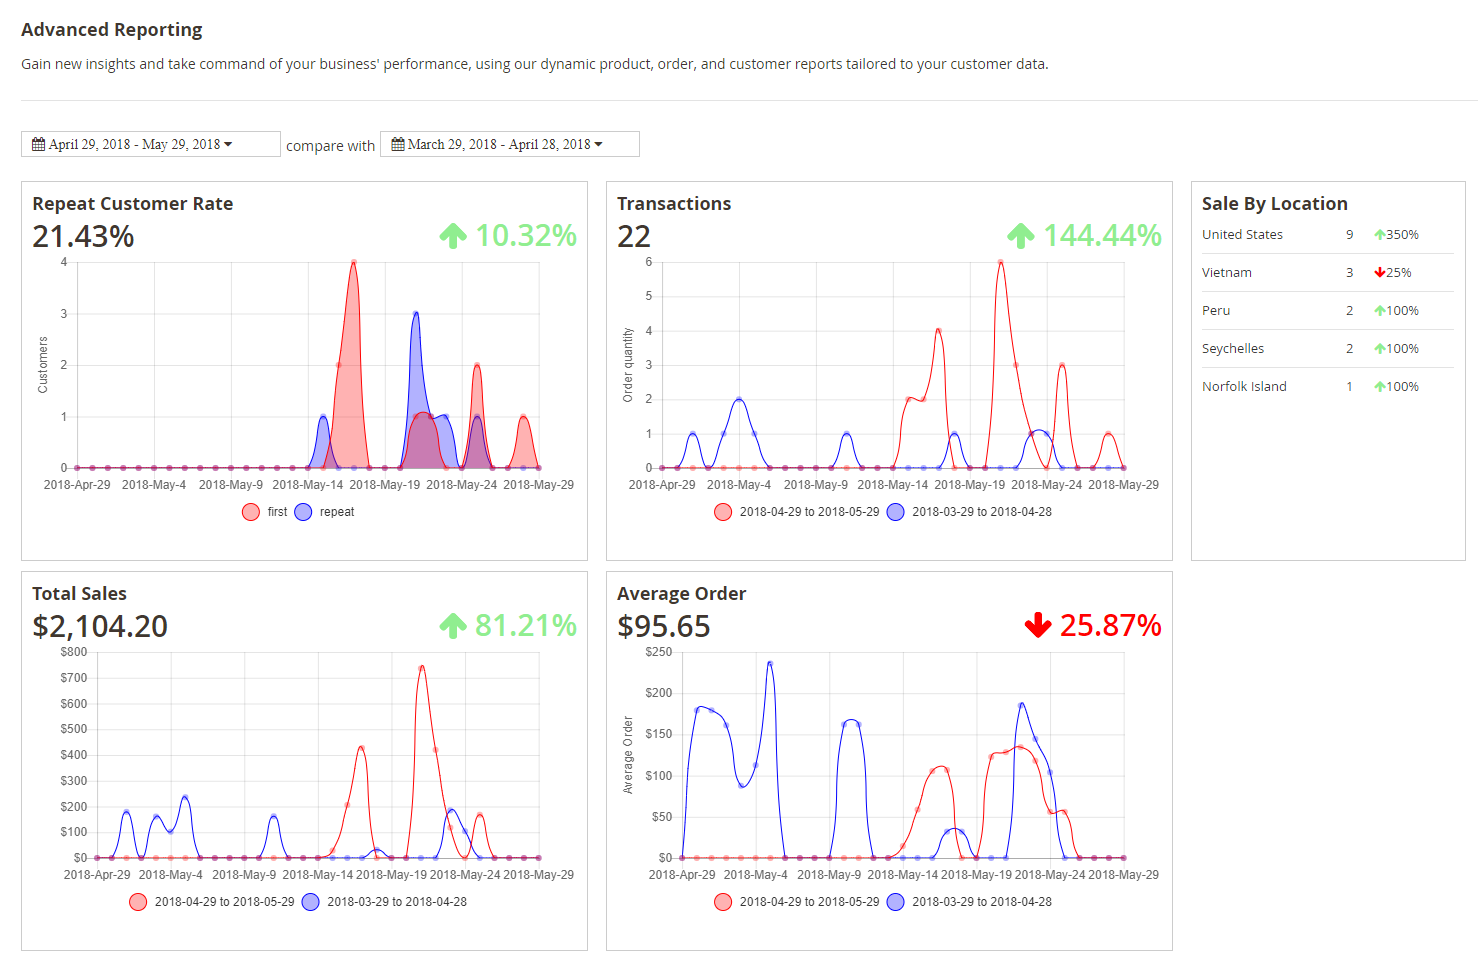
Task: Click the $2,104.20 Total Sales value
Action: point(100,627)
